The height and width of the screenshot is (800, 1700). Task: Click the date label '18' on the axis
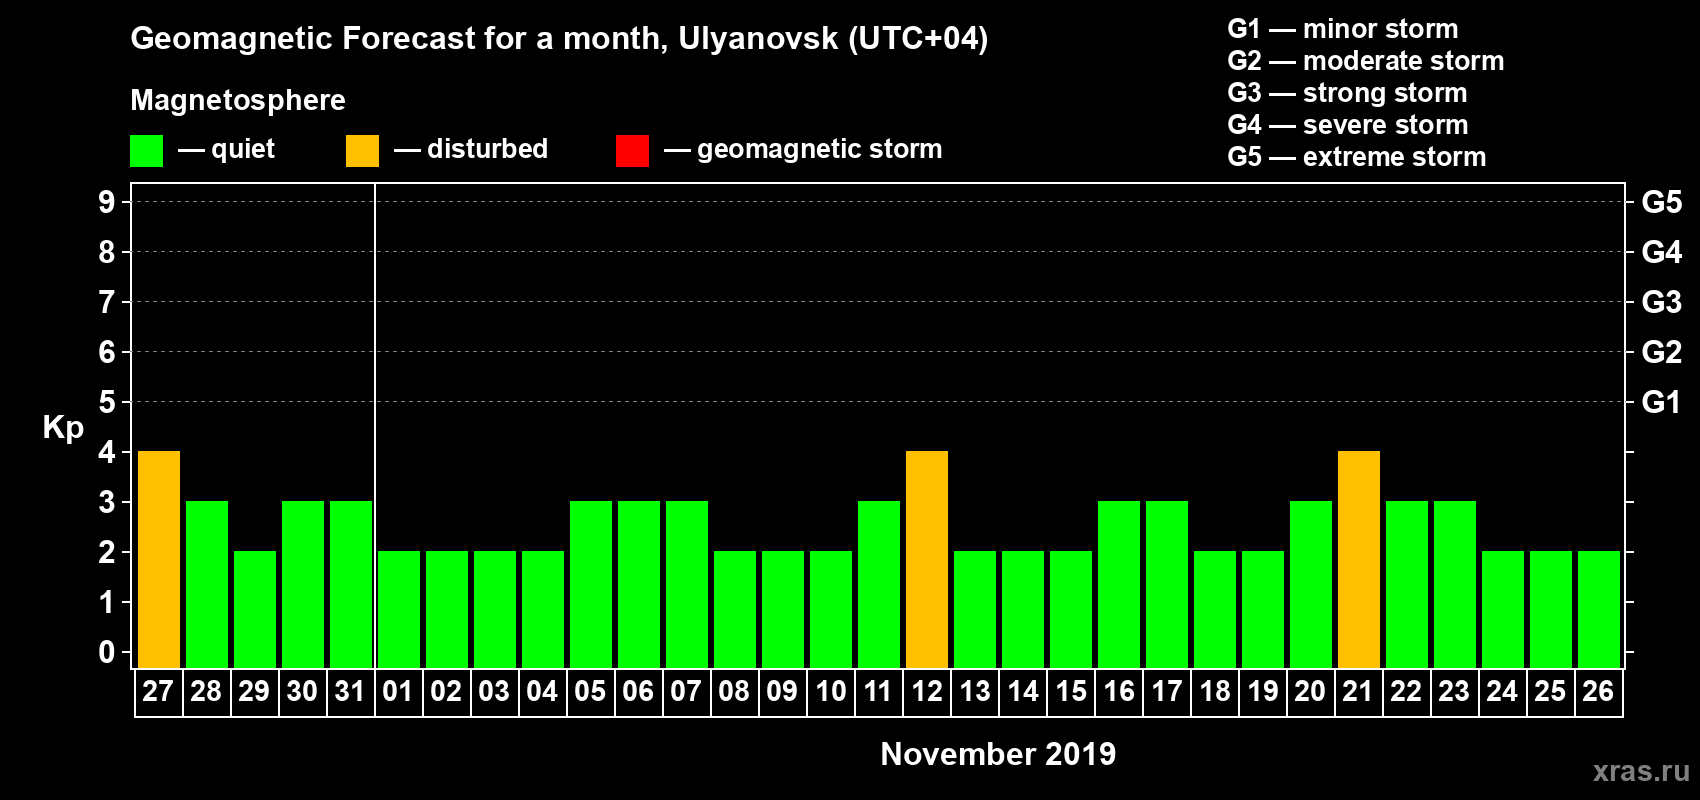pos(1214,692)
